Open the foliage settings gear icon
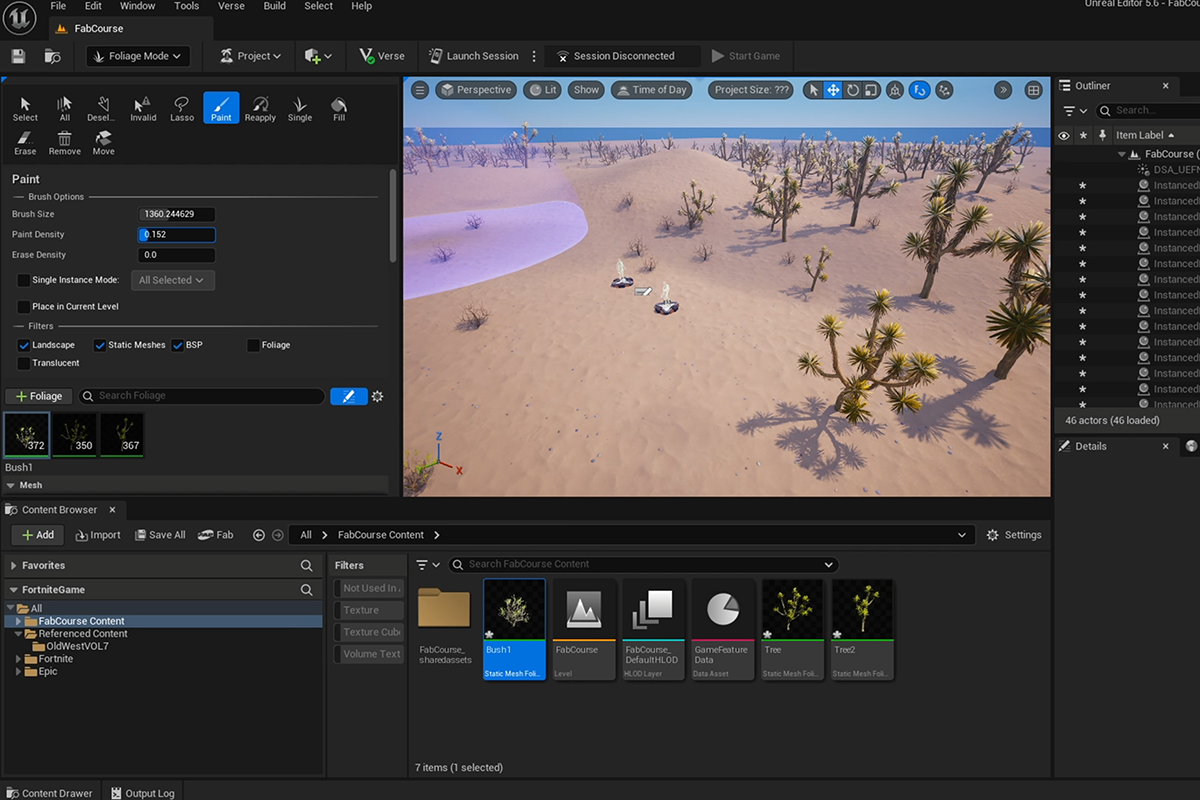Viewport: 1200px width, 800px height. pyautogui.click(x=377, y=396)
